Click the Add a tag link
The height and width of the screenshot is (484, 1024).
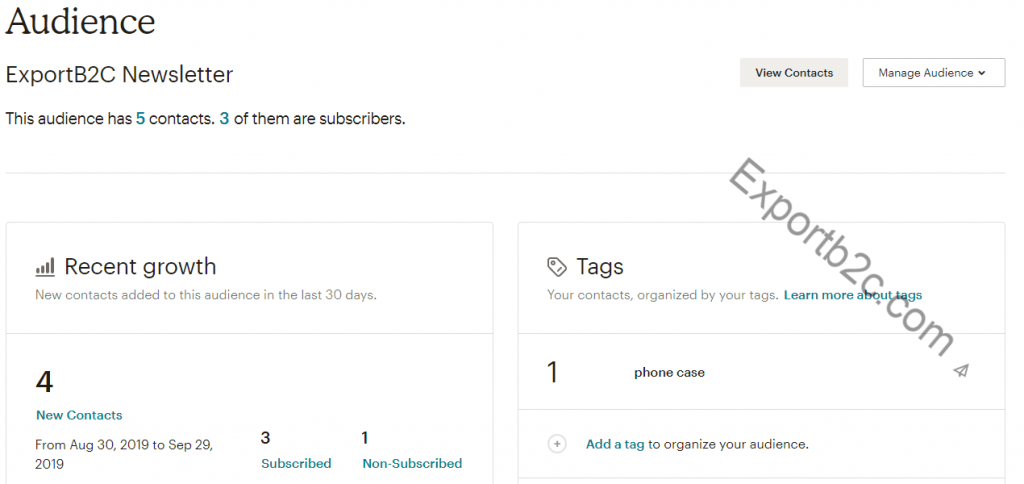(x=615, y=444)
